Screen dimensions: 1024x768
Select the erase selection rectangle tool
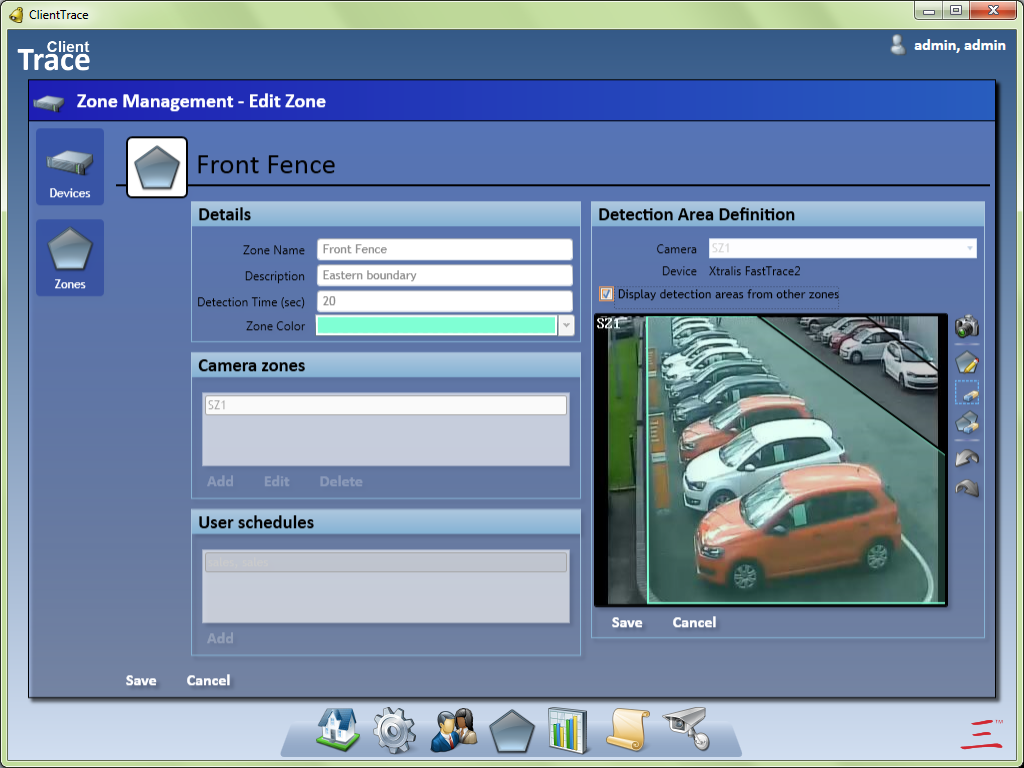tap(966, 393)
